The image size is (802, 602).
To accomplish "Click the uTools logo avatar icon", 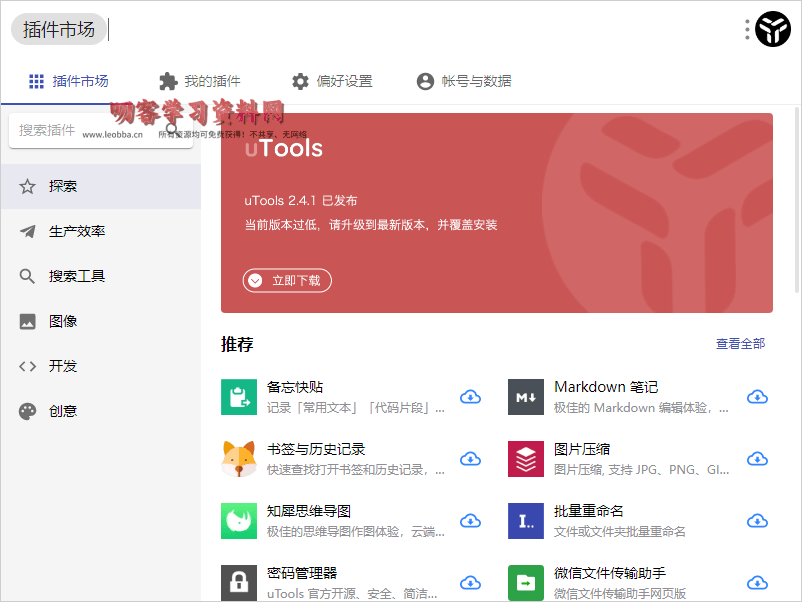I will click(772, 30).
